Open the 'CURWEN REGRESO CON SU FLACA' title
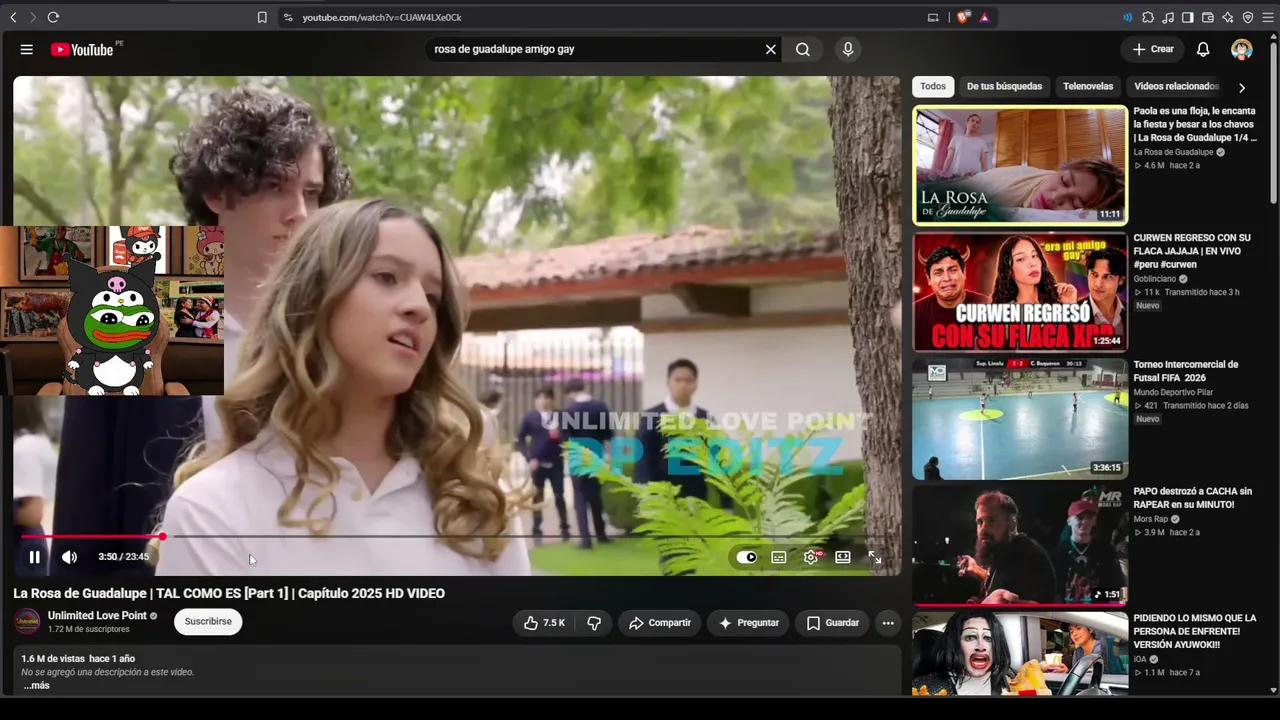This screenshot has width=1280, height=720. click(1192, 251)
